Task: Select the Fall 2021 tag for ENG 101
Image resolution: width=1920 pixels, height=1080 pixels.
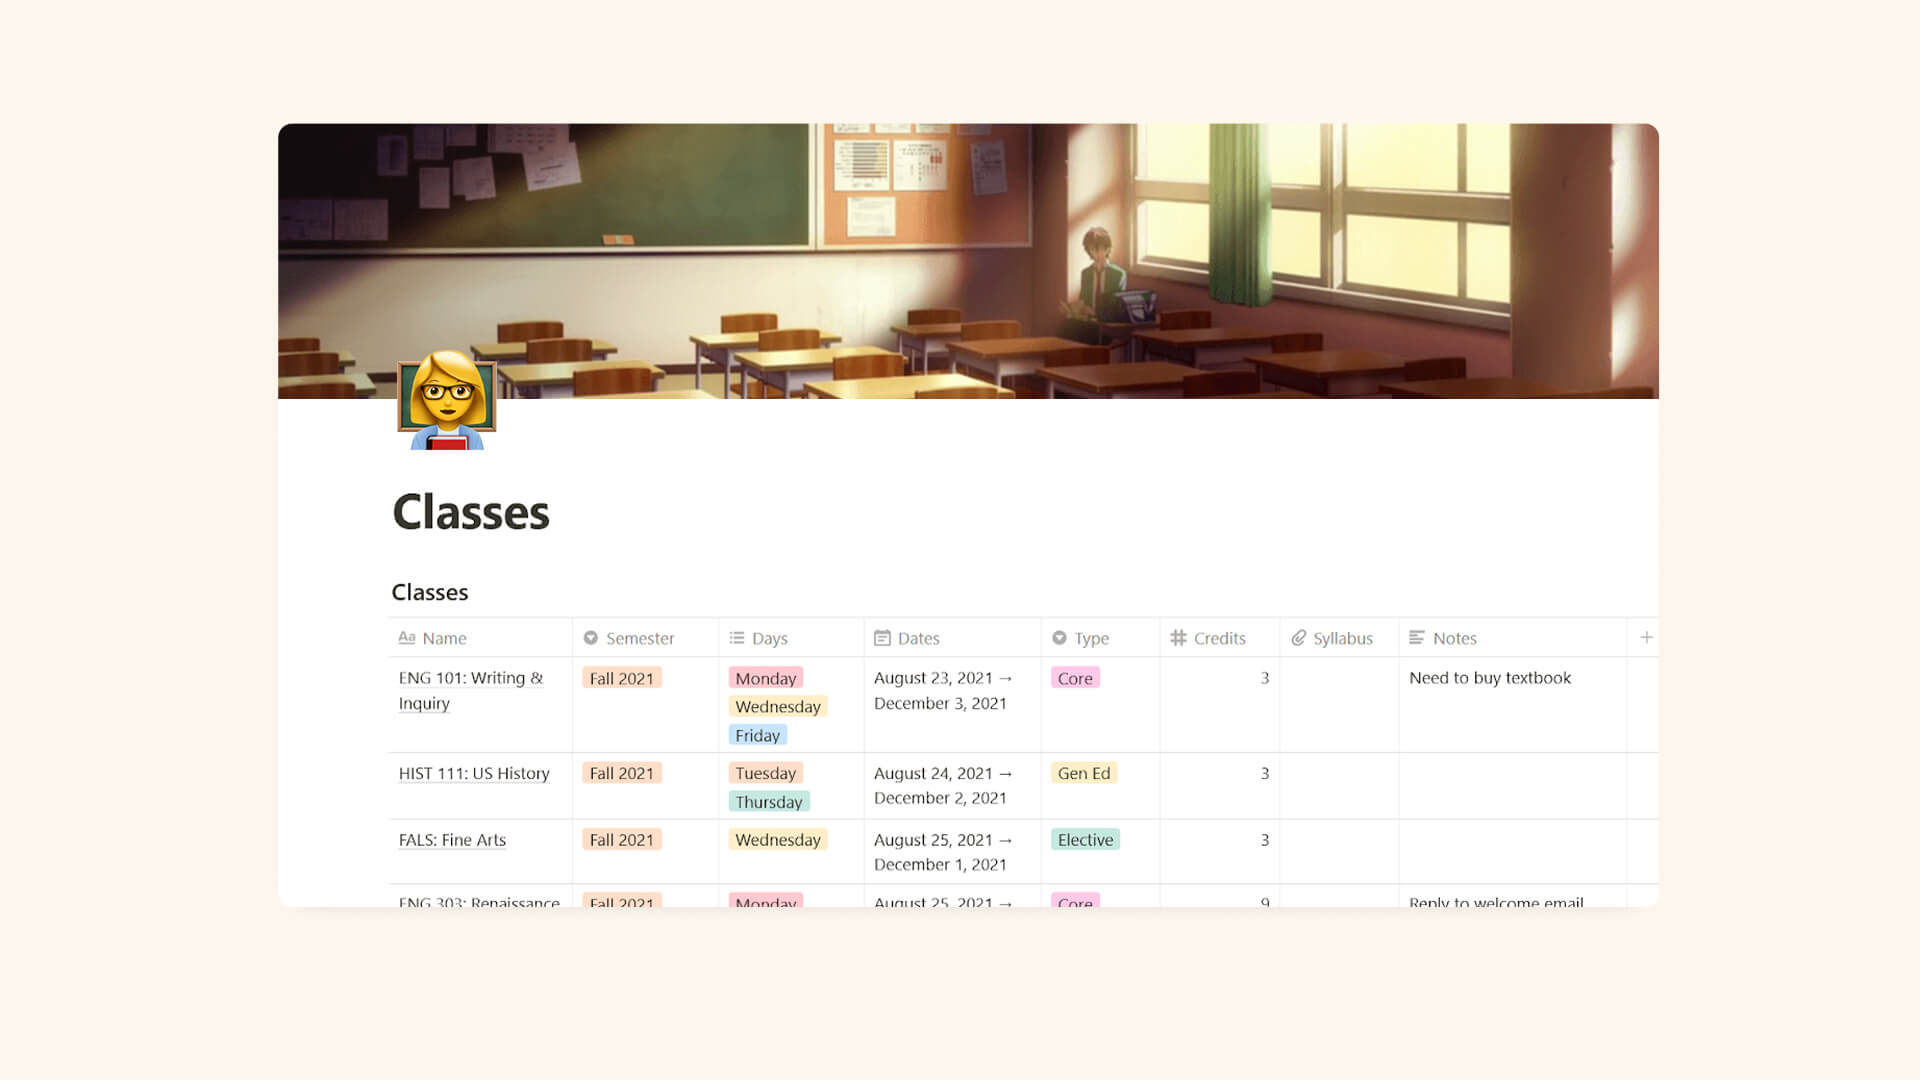Action: (x=621, y=678)
